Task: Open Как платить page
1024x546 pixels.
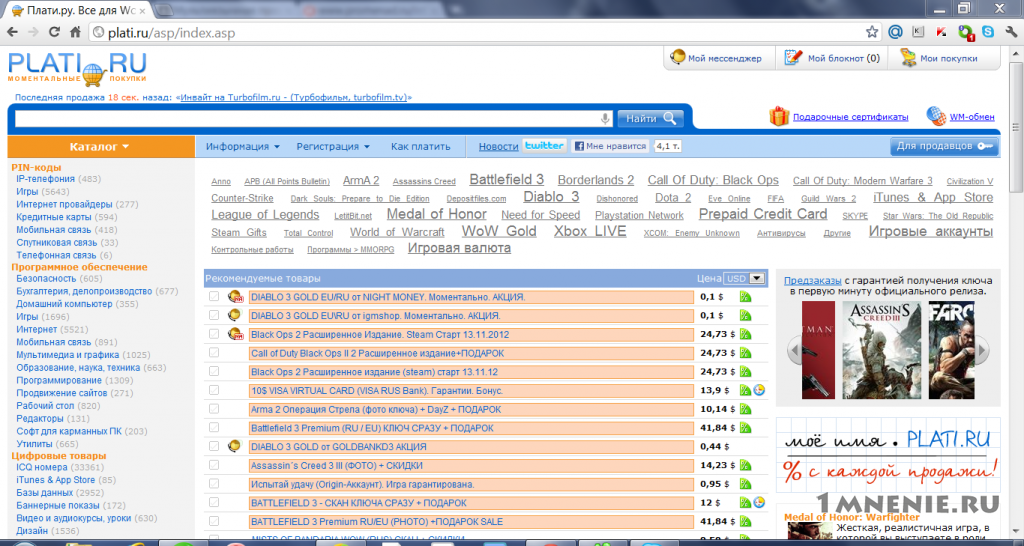Action: click(421, 146)
